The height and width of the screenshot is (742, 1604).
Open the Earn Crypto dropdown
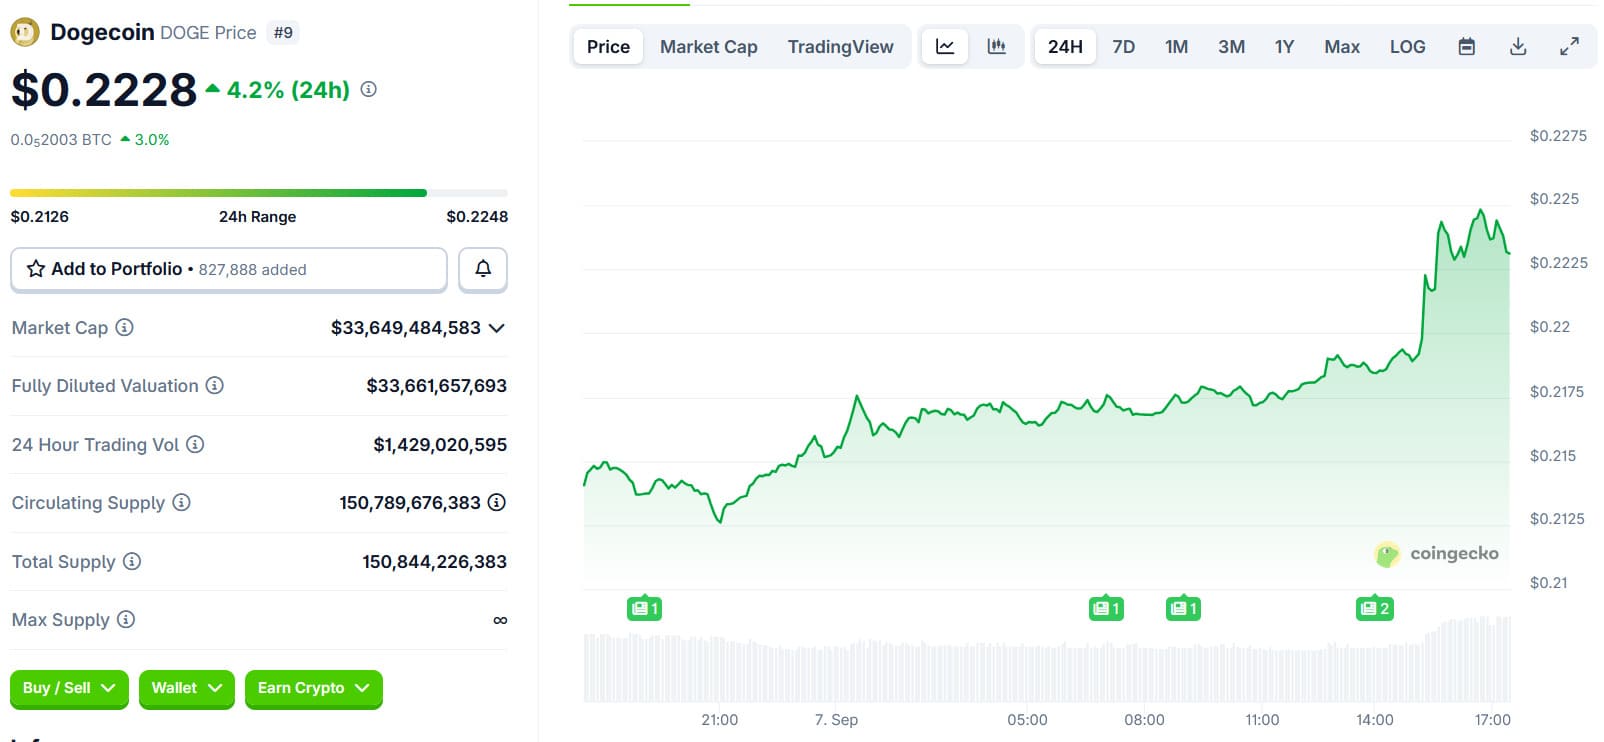click(313, 688)
